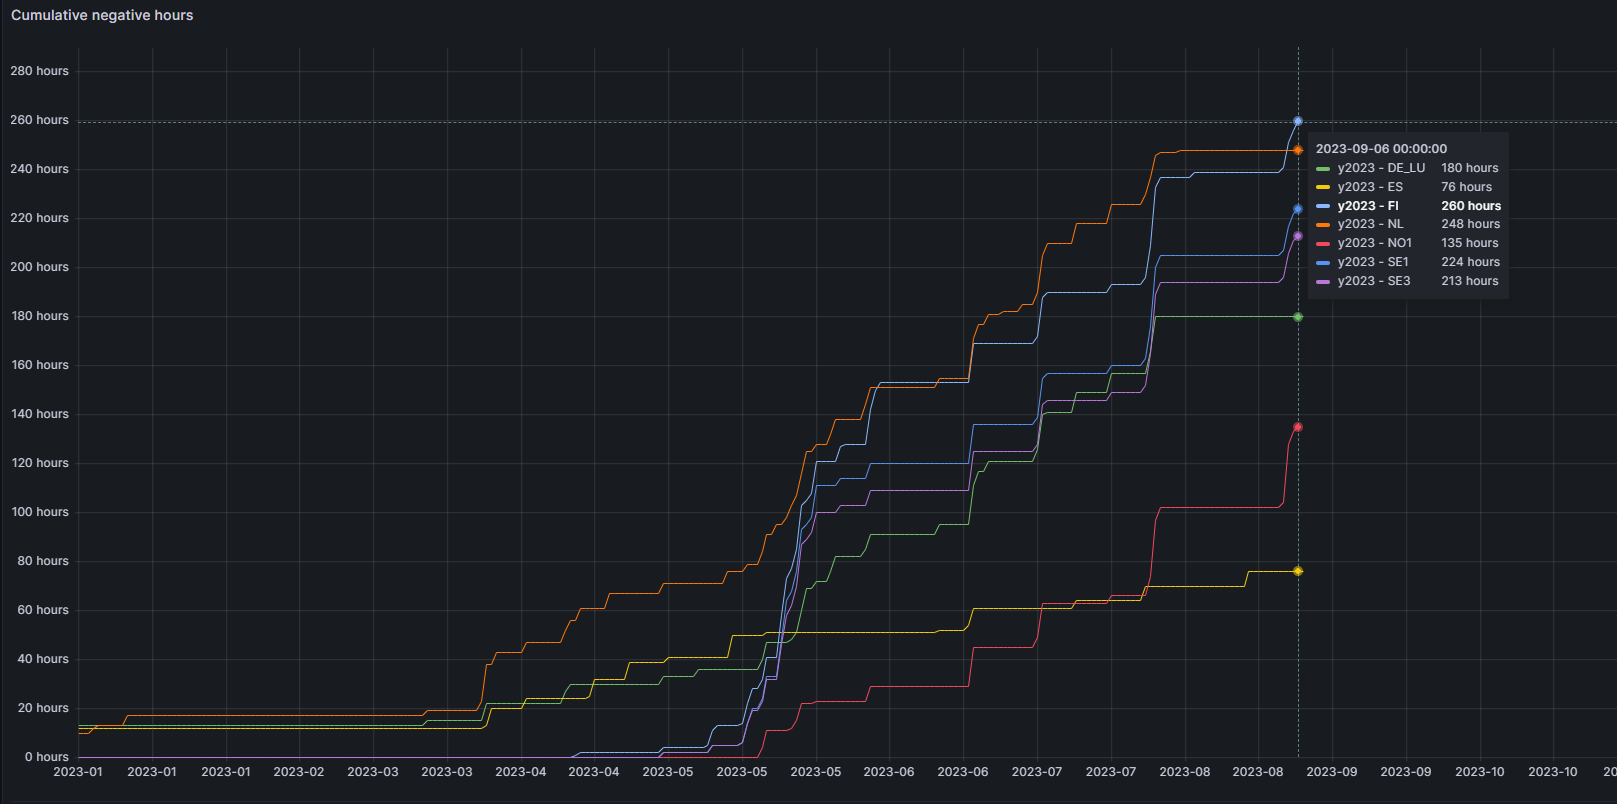
Task: Click the 248 hours value in the tooltip
Action: click(1470, 224)
